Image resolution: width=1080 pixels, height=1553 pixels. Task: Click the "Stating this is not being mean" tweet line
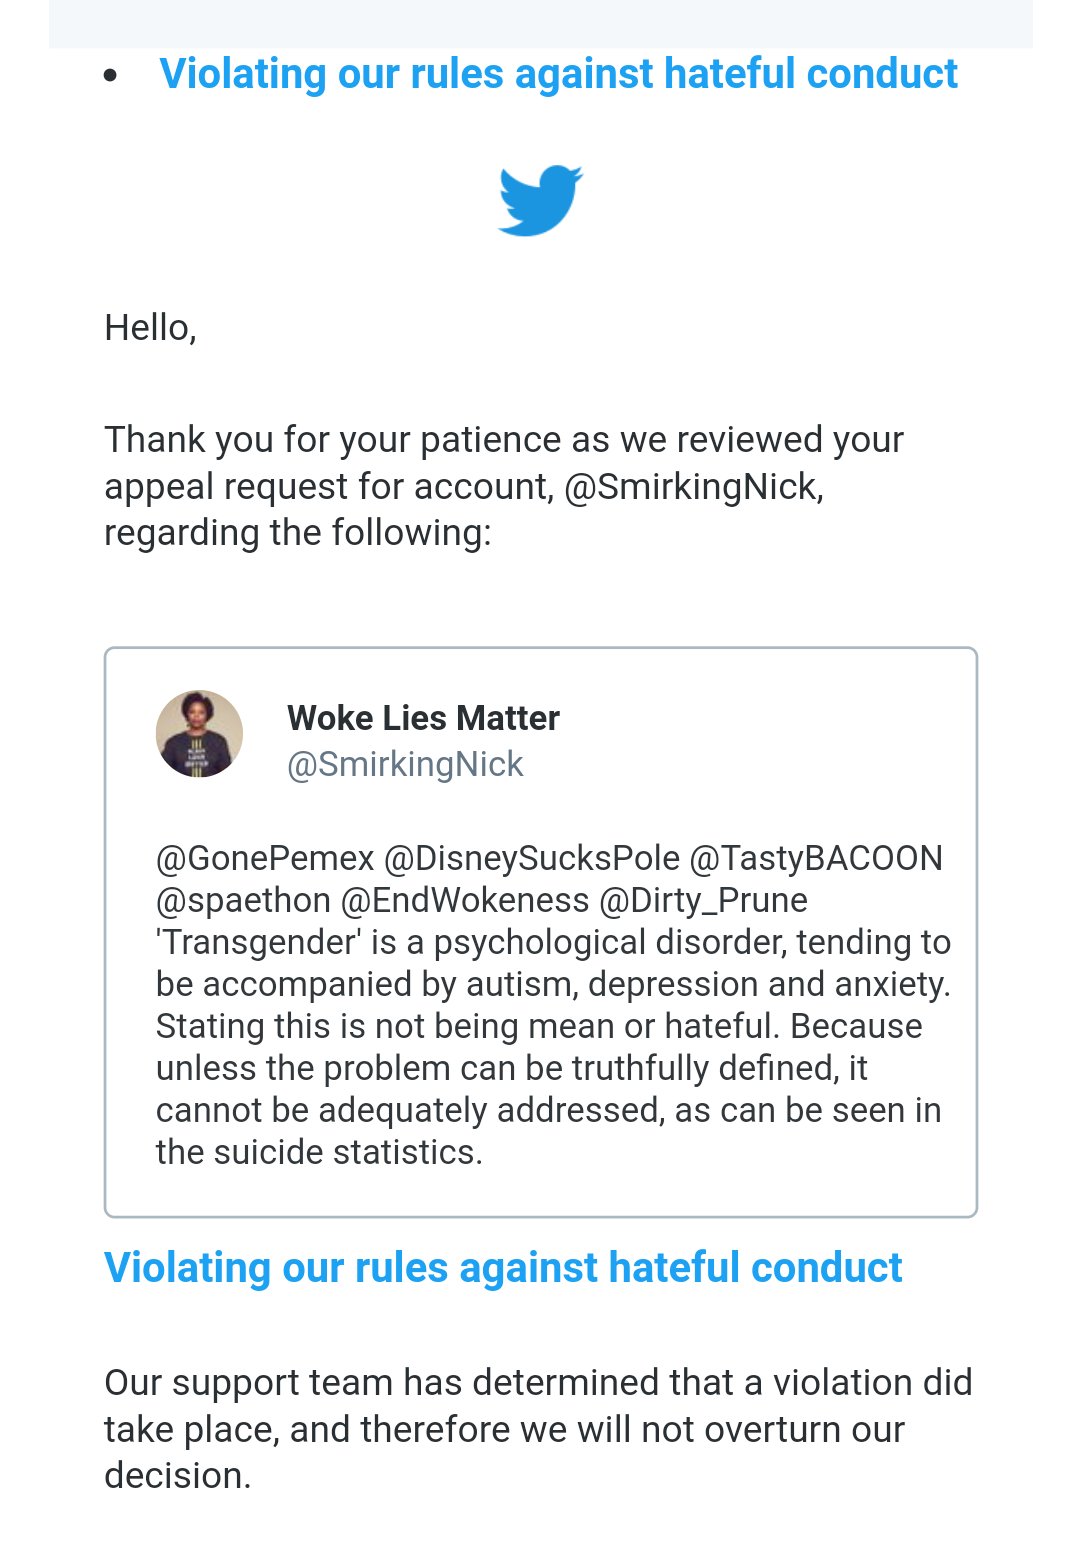[539, 1026]
